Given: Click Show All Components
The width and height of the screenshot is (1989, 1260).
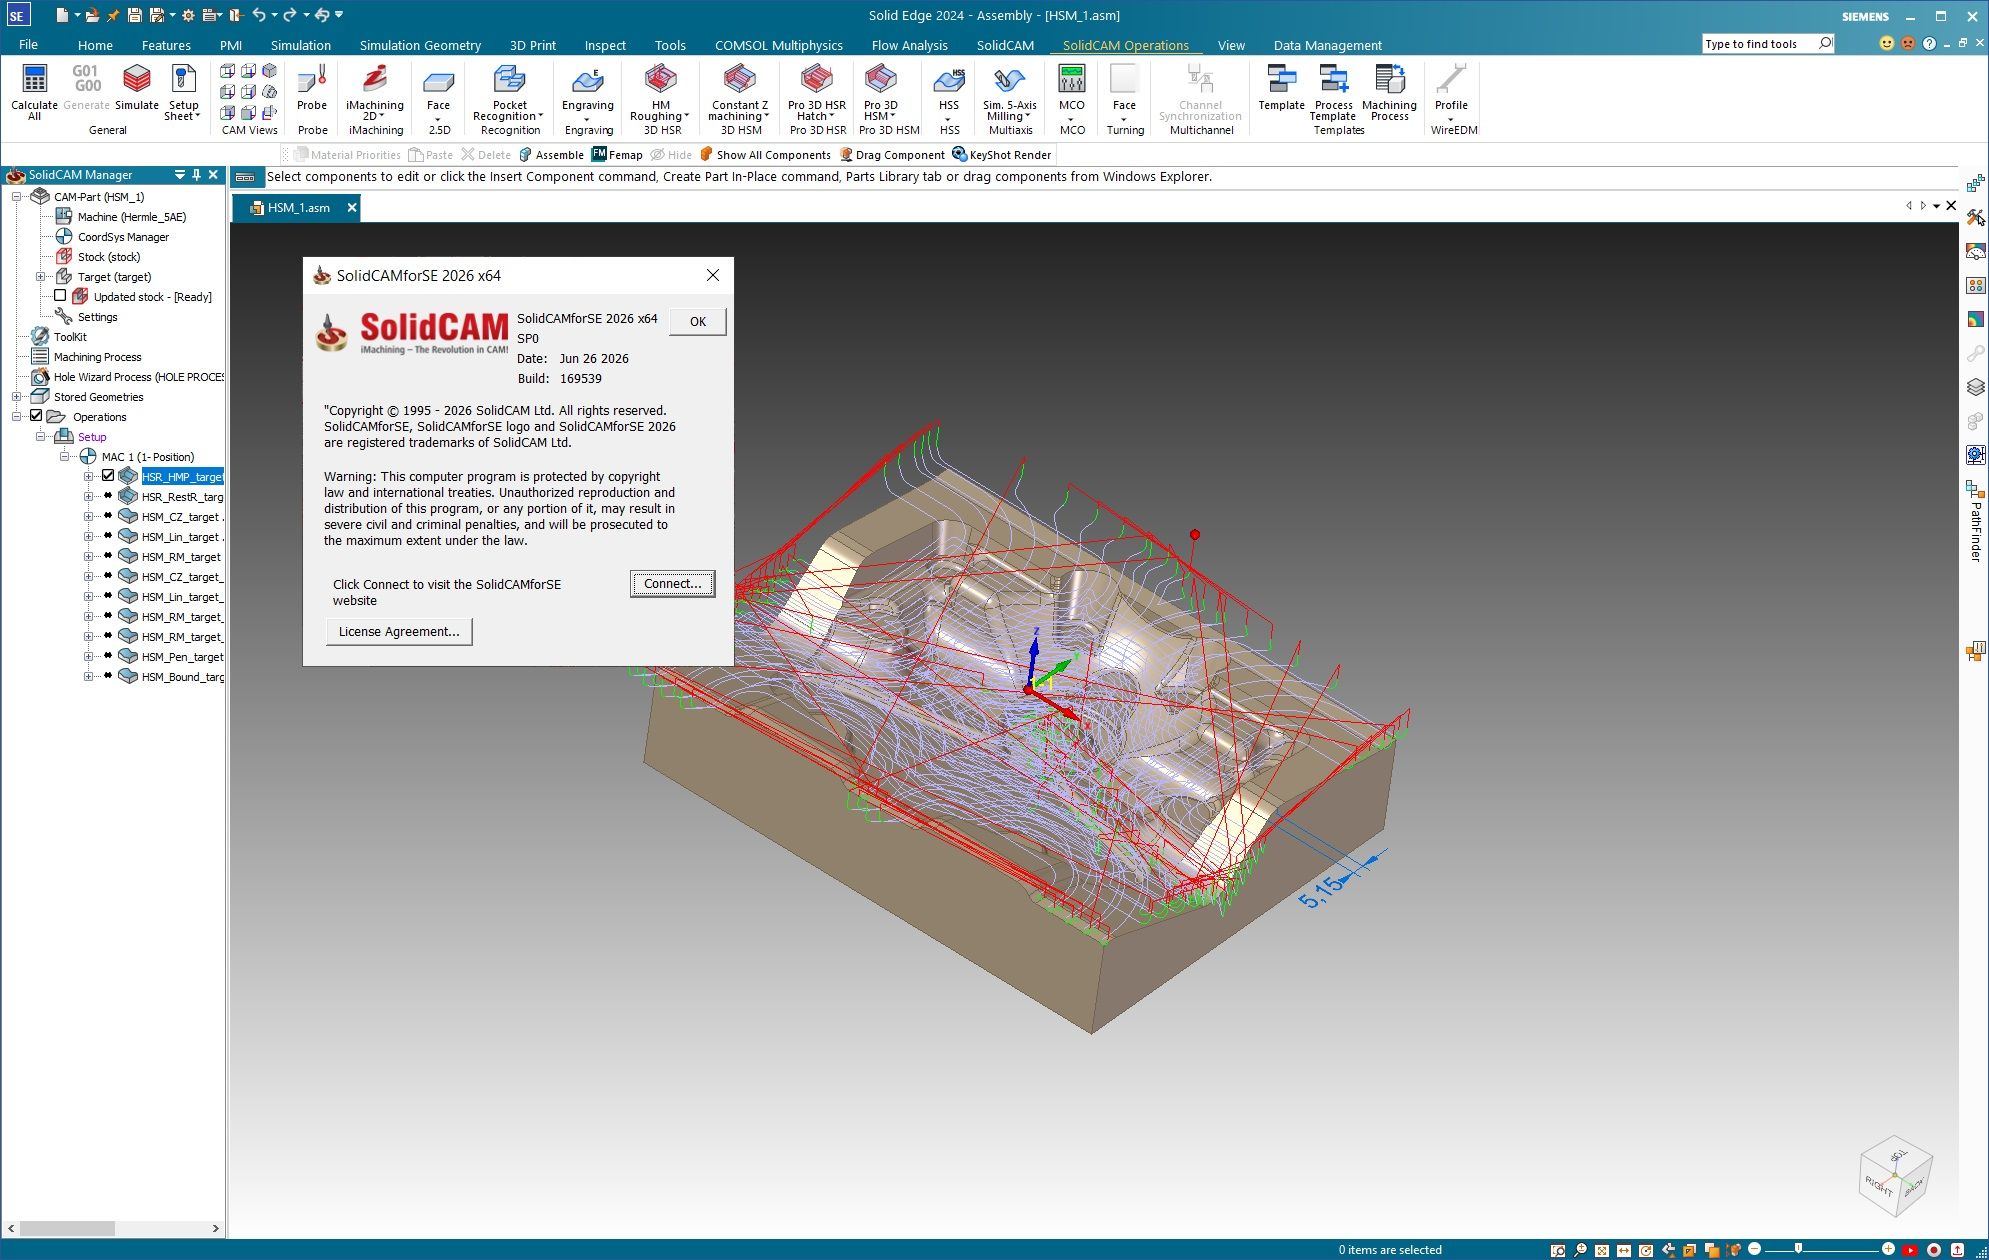Looking at the screenshot, I should coord(765,155).
